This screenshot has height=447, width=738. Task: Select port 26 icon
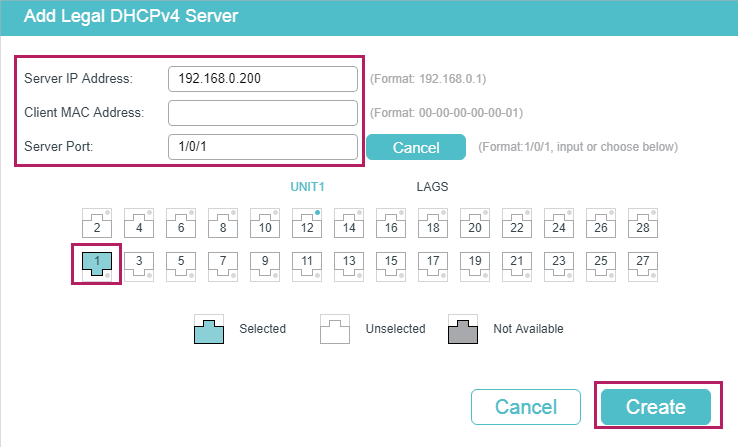tap(601, 223)
